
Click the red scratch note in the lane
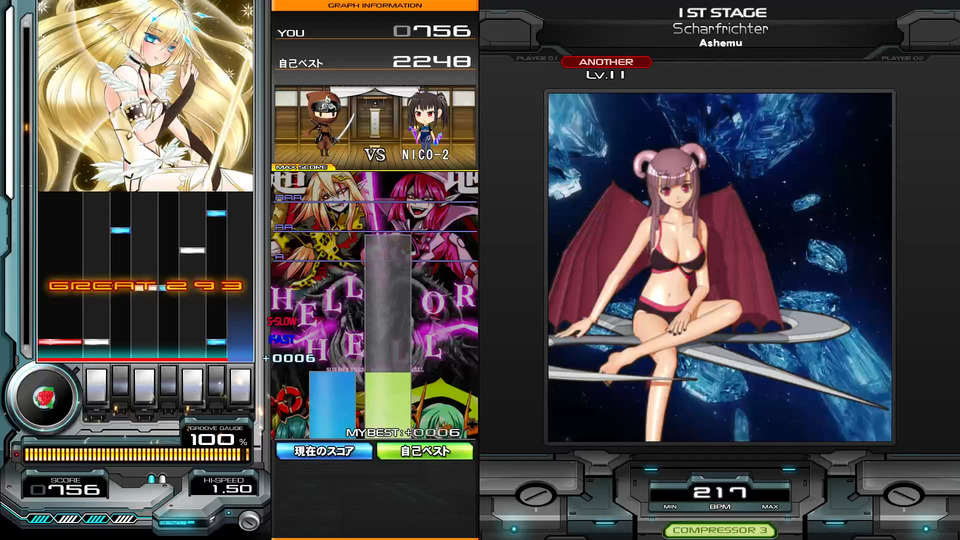pos(60,342)
